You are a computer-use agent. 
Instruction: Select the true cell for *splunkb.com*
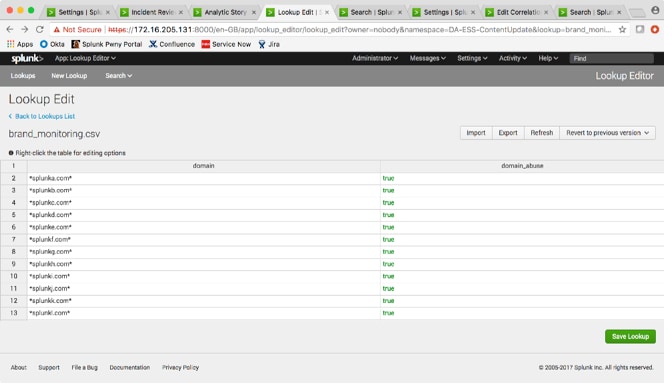(x=522, y=191)
